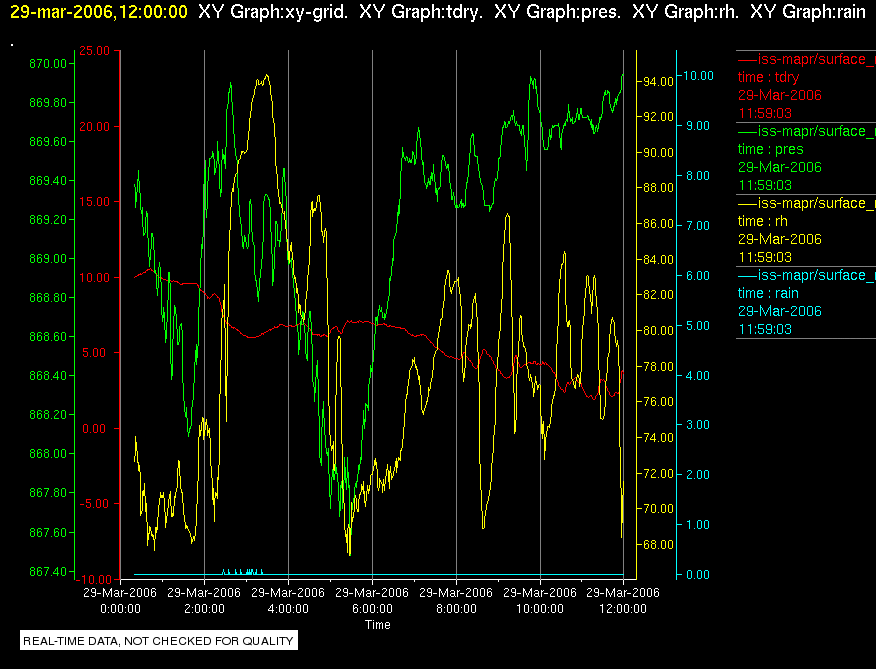Click the yellow 29-Mar-2006 date under rh legend
876x669 pixels.
779,239
